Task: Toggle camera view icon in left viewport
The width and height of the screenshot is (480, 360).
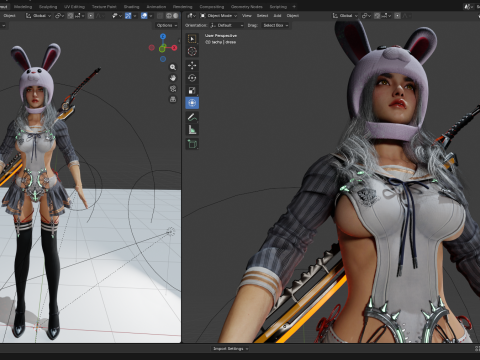Action: (173, 88)
